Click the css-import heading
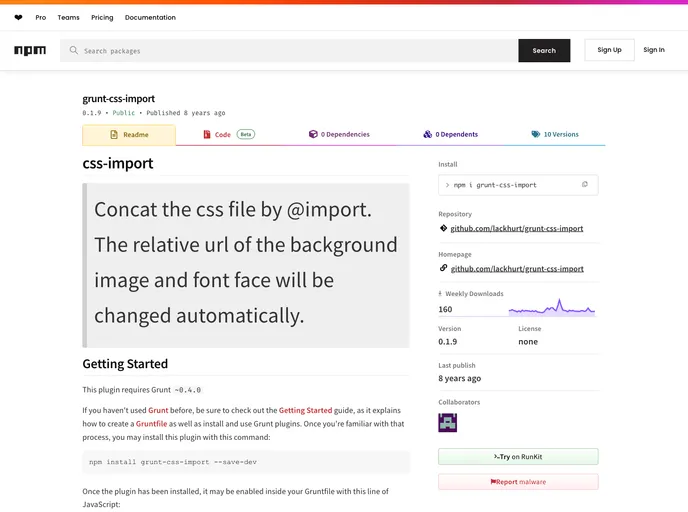This screenshot has height=512, width=688. click(x=118, y=163)
